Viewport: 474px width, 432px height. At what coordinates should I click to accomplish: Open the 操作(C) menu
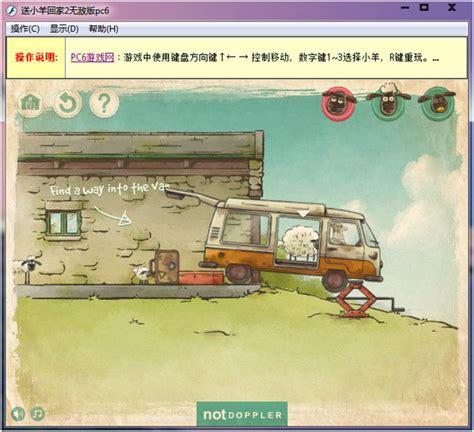point(25,29)
